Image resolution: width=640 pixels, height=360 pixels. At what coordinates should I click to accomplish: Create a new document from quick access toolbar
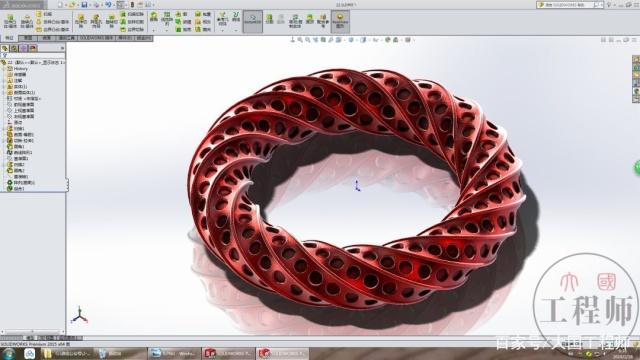pyautogui.click(x=60, y=4)
